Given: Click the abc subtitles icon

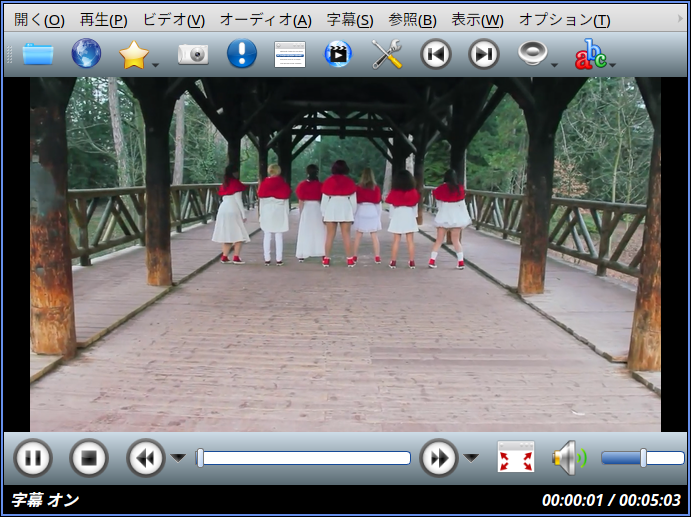Looking at the screenshot, I should (591, 54).
